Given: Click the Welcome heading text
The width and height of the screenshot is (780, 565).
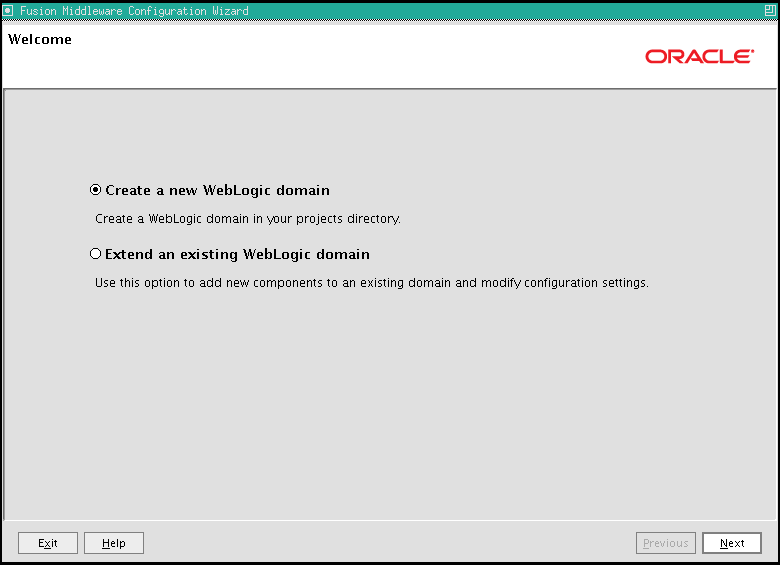Looking at the screenshot, I should pyautogui.click(x=40, y=39).
